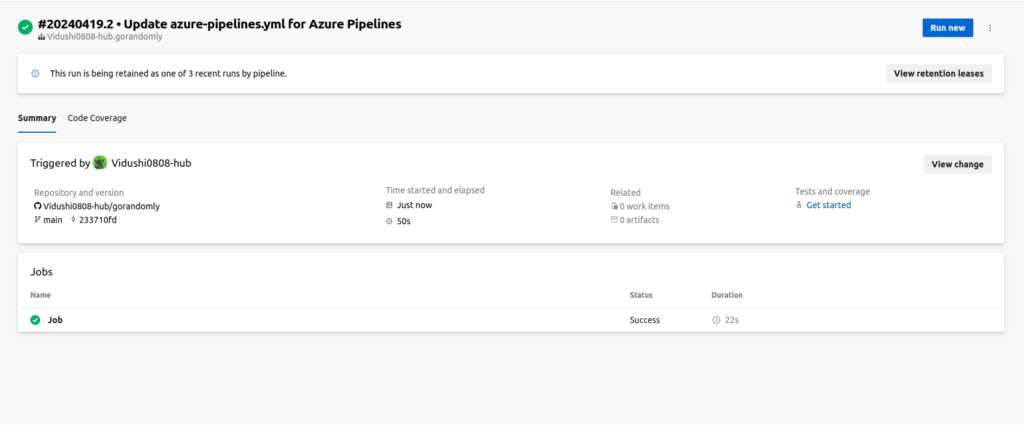Click the main branch icon
The image size is (1024, 425).
pos(38,219)
